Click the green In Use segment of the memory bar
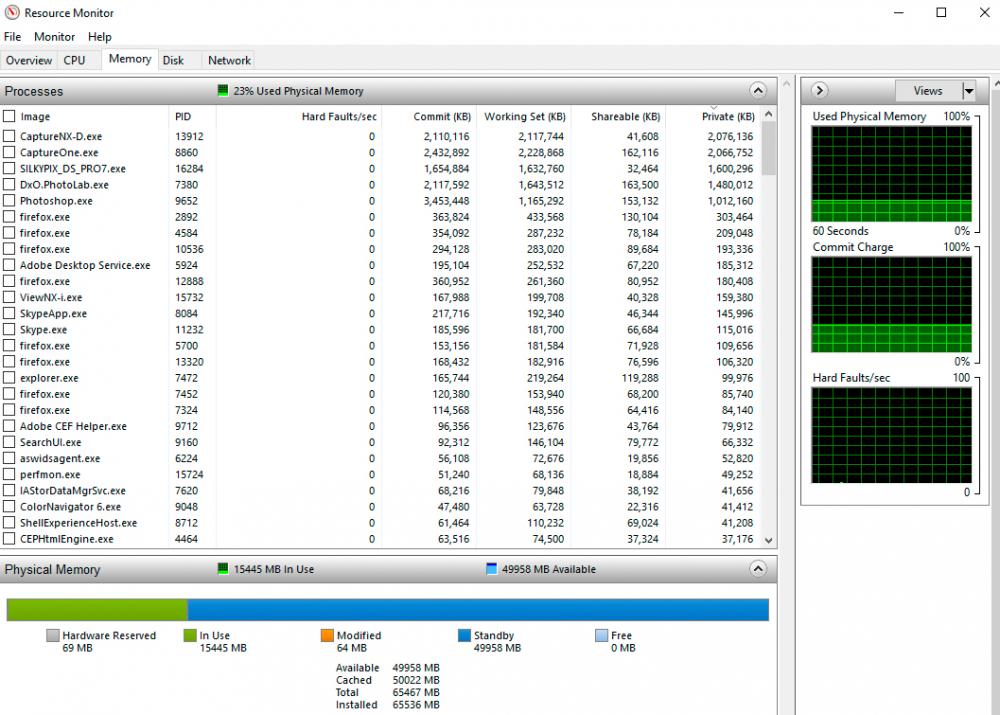 click(97, 610)
